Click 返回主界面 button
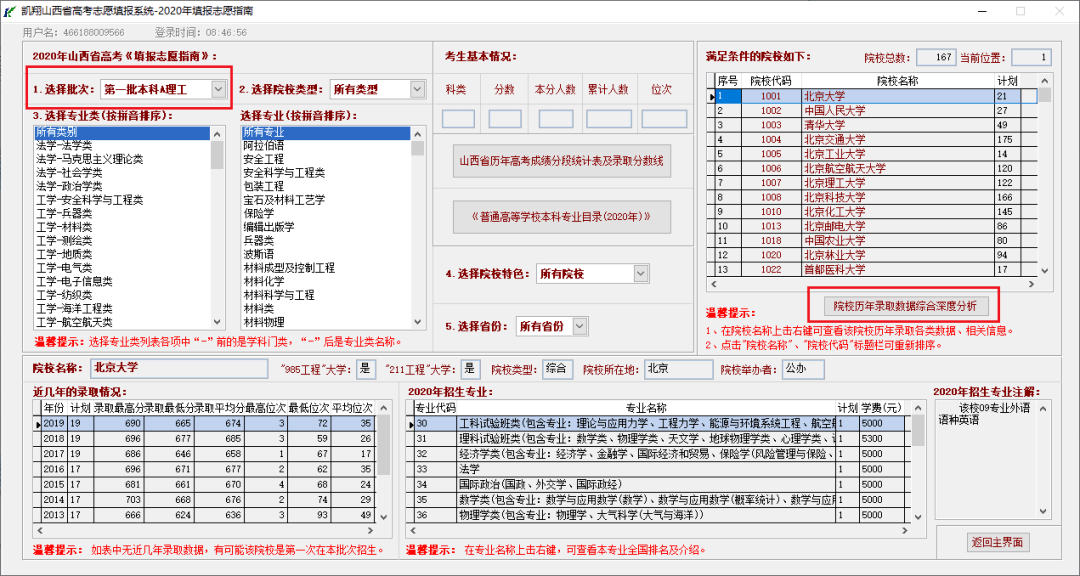The width and height of the screenshot is (1080, 576). pos(998,542)
